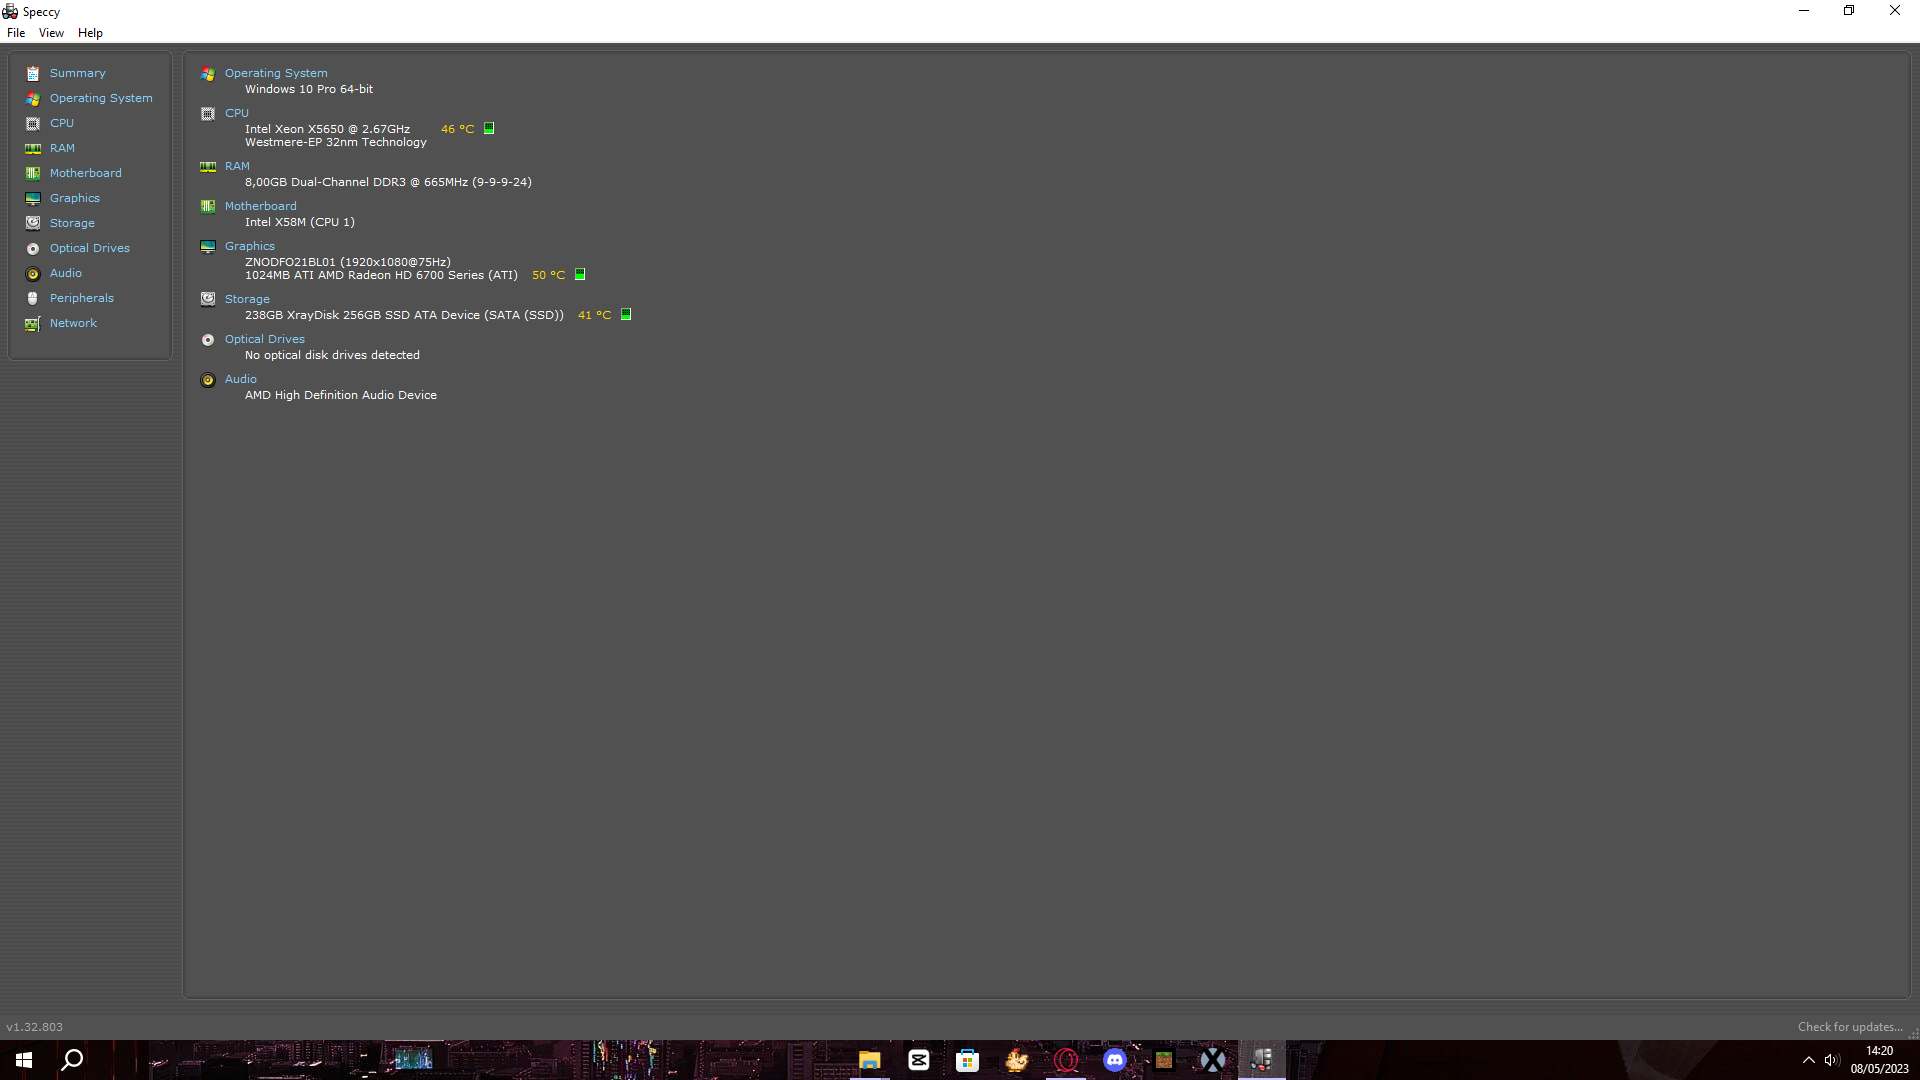Select the Motherboard icon in sidebar
The image size is (1920, 1080).
[x=33, y=174]
